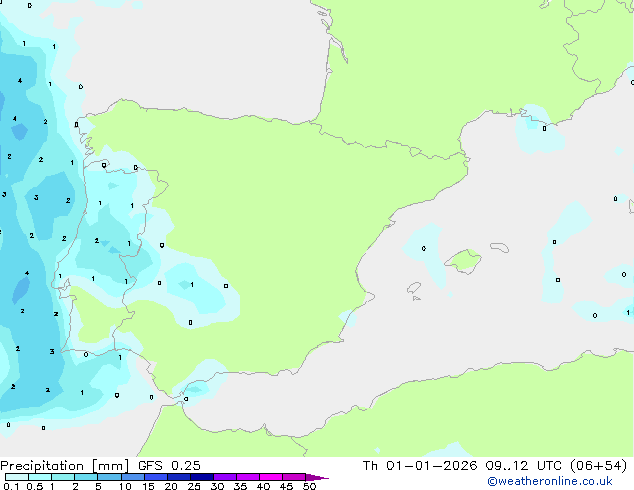Viewport: 634px width, 490px height.
Task: Click the 35–40 mm legend color box
Action: [248, 477]
